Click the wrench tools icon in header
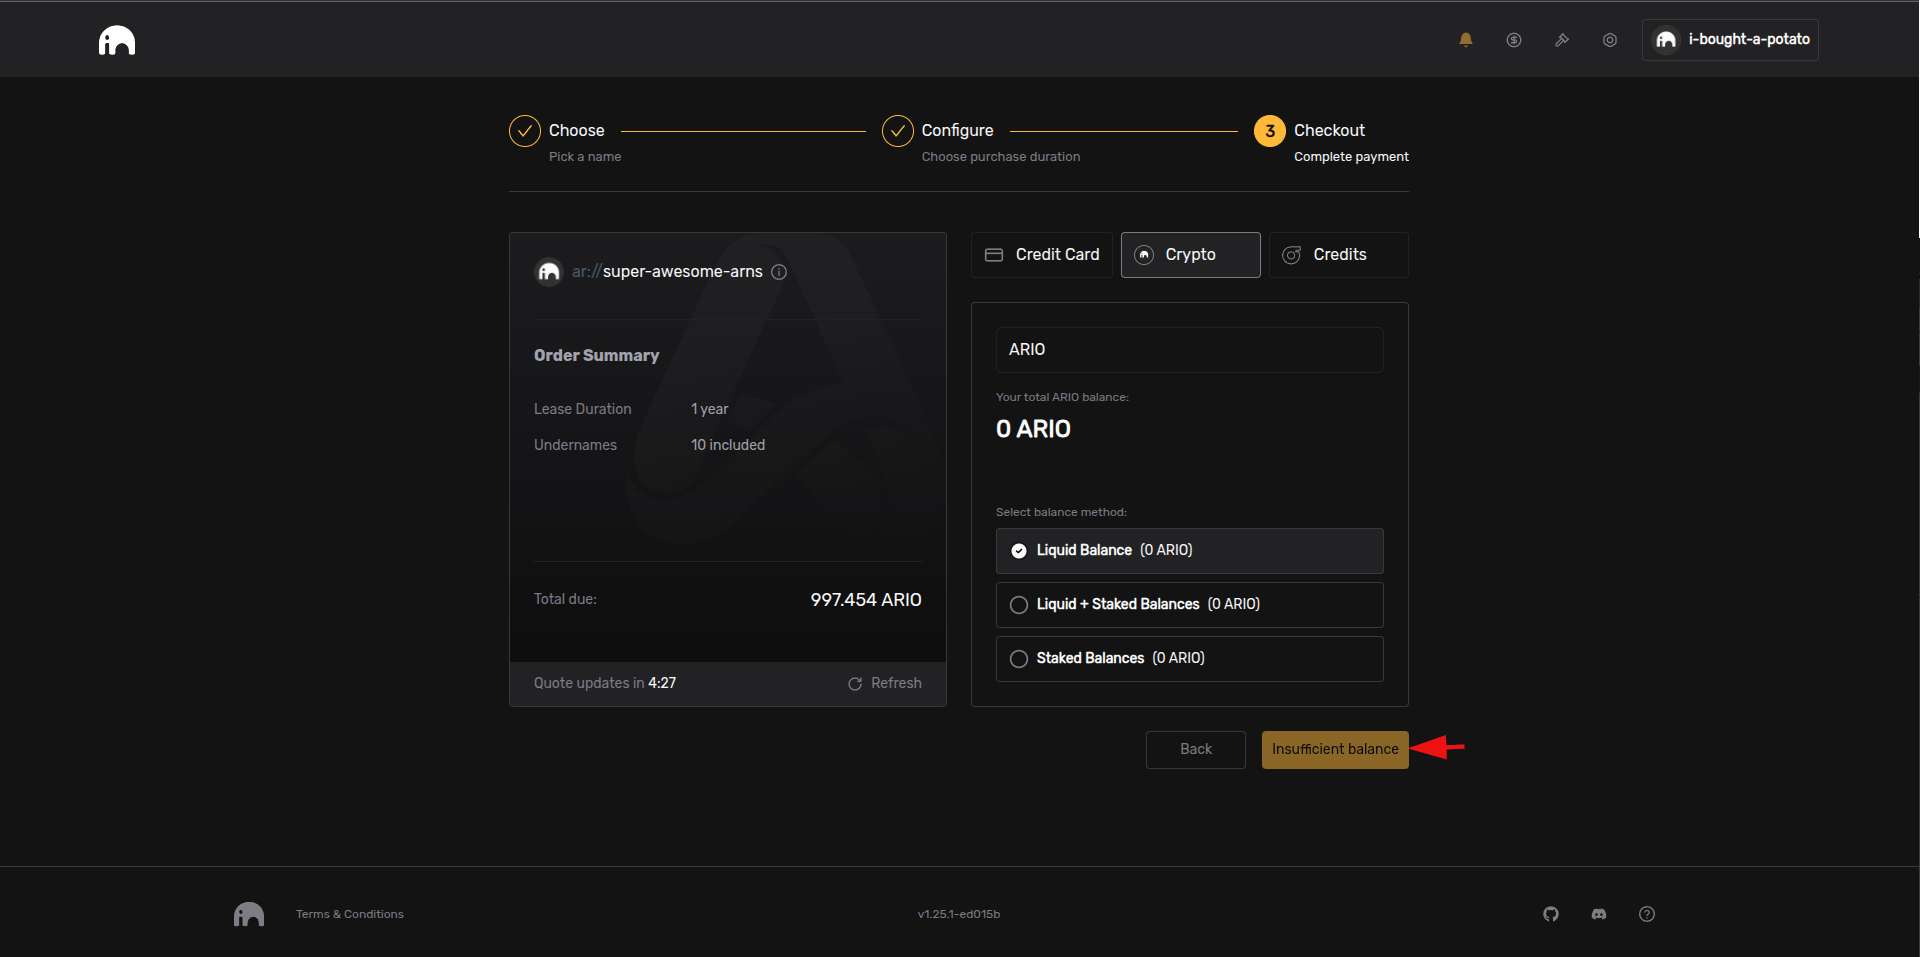1920x957 pixels. pyautogui.click(x=1561, y=40)
